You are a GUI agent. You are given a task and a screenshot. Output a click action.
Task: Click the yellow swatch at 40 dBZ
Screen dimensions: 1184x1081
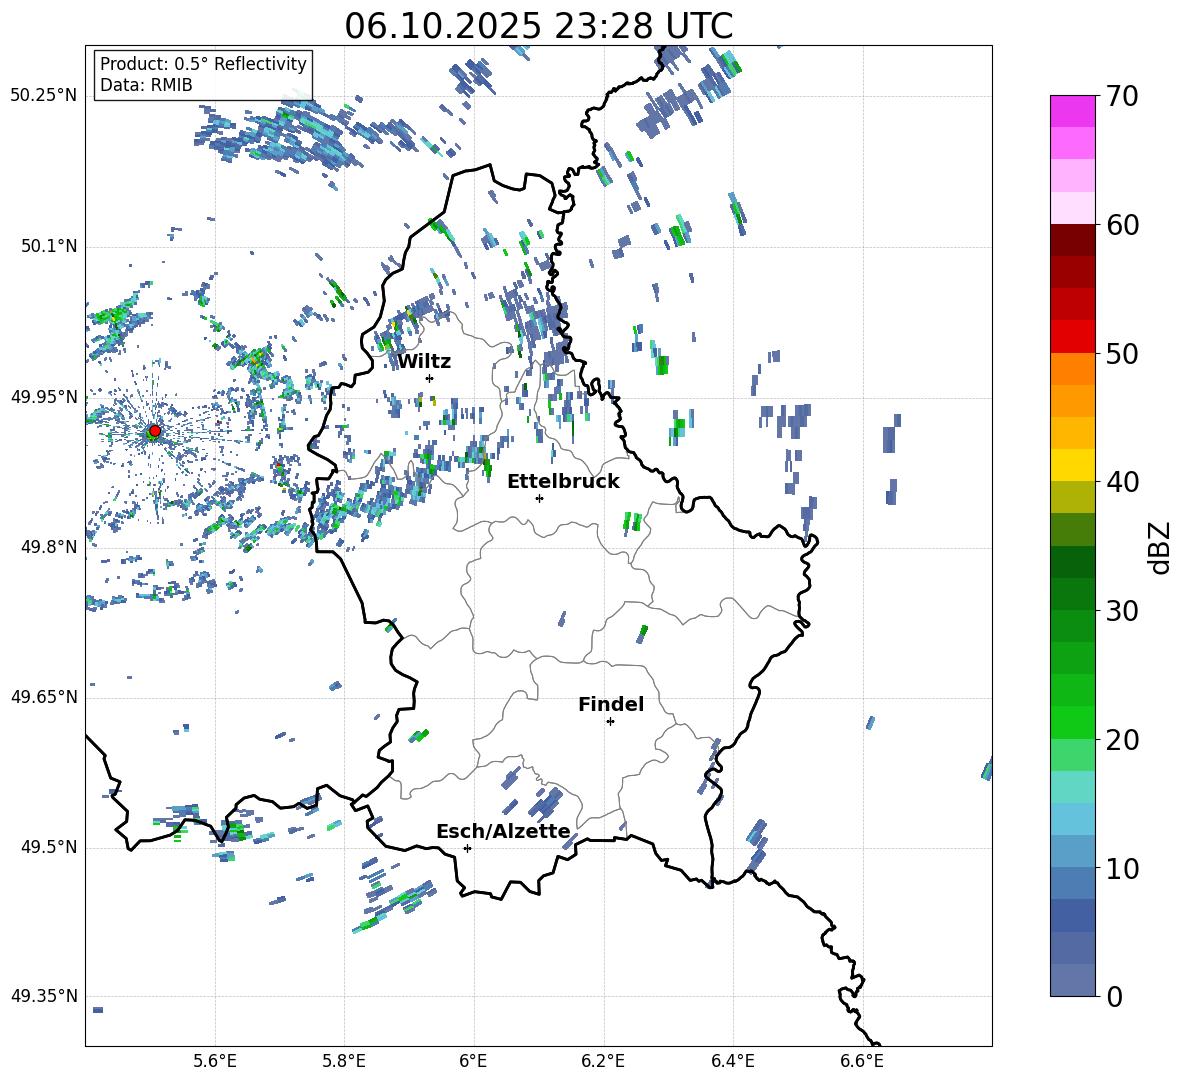click(1073, 465)
